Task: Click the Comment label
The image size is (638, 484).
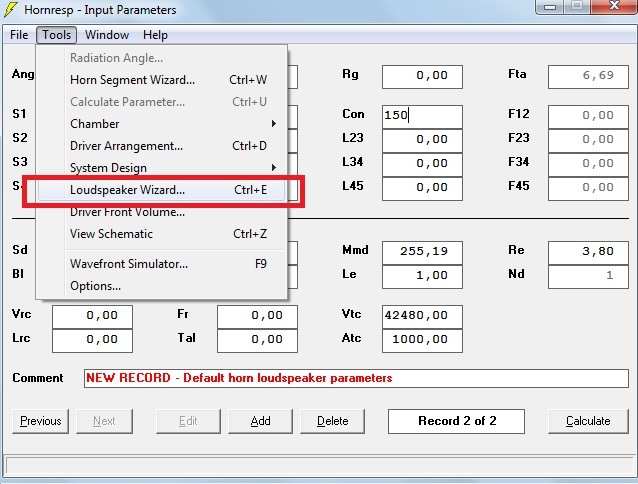Action: coord(38,378)
